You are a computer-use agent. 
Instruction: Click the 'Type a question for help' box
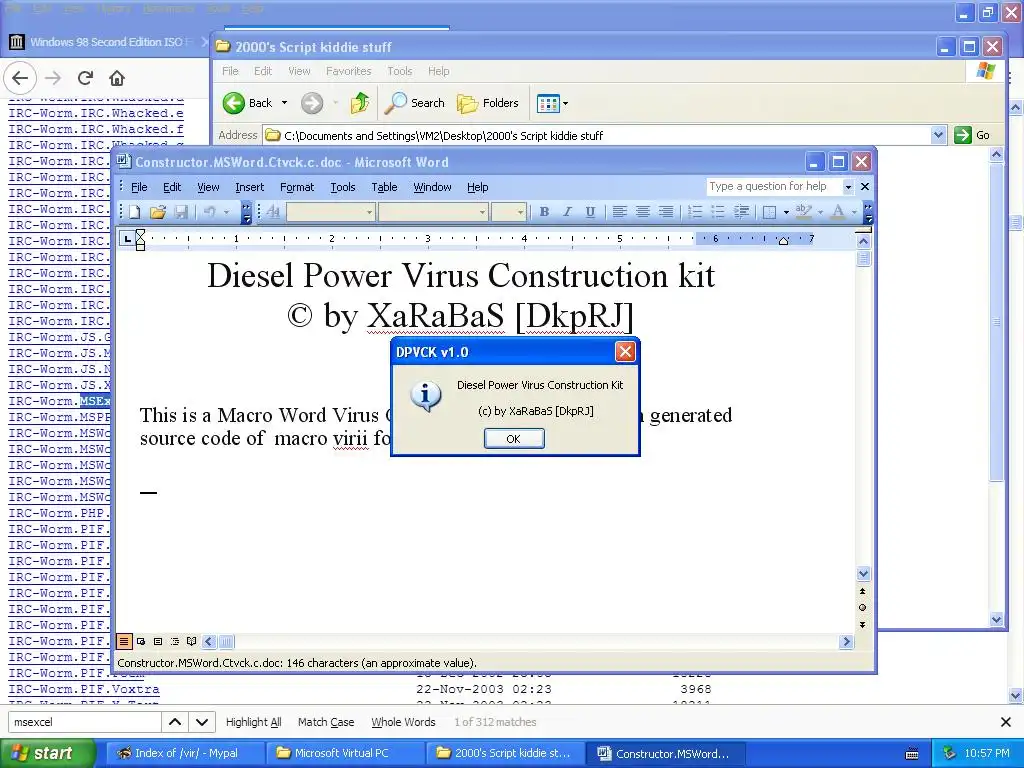coord(773,186)
